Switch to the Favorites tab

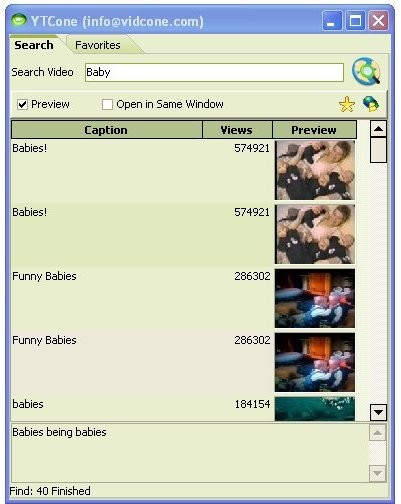pyautogui.click(x=98, y=45)
